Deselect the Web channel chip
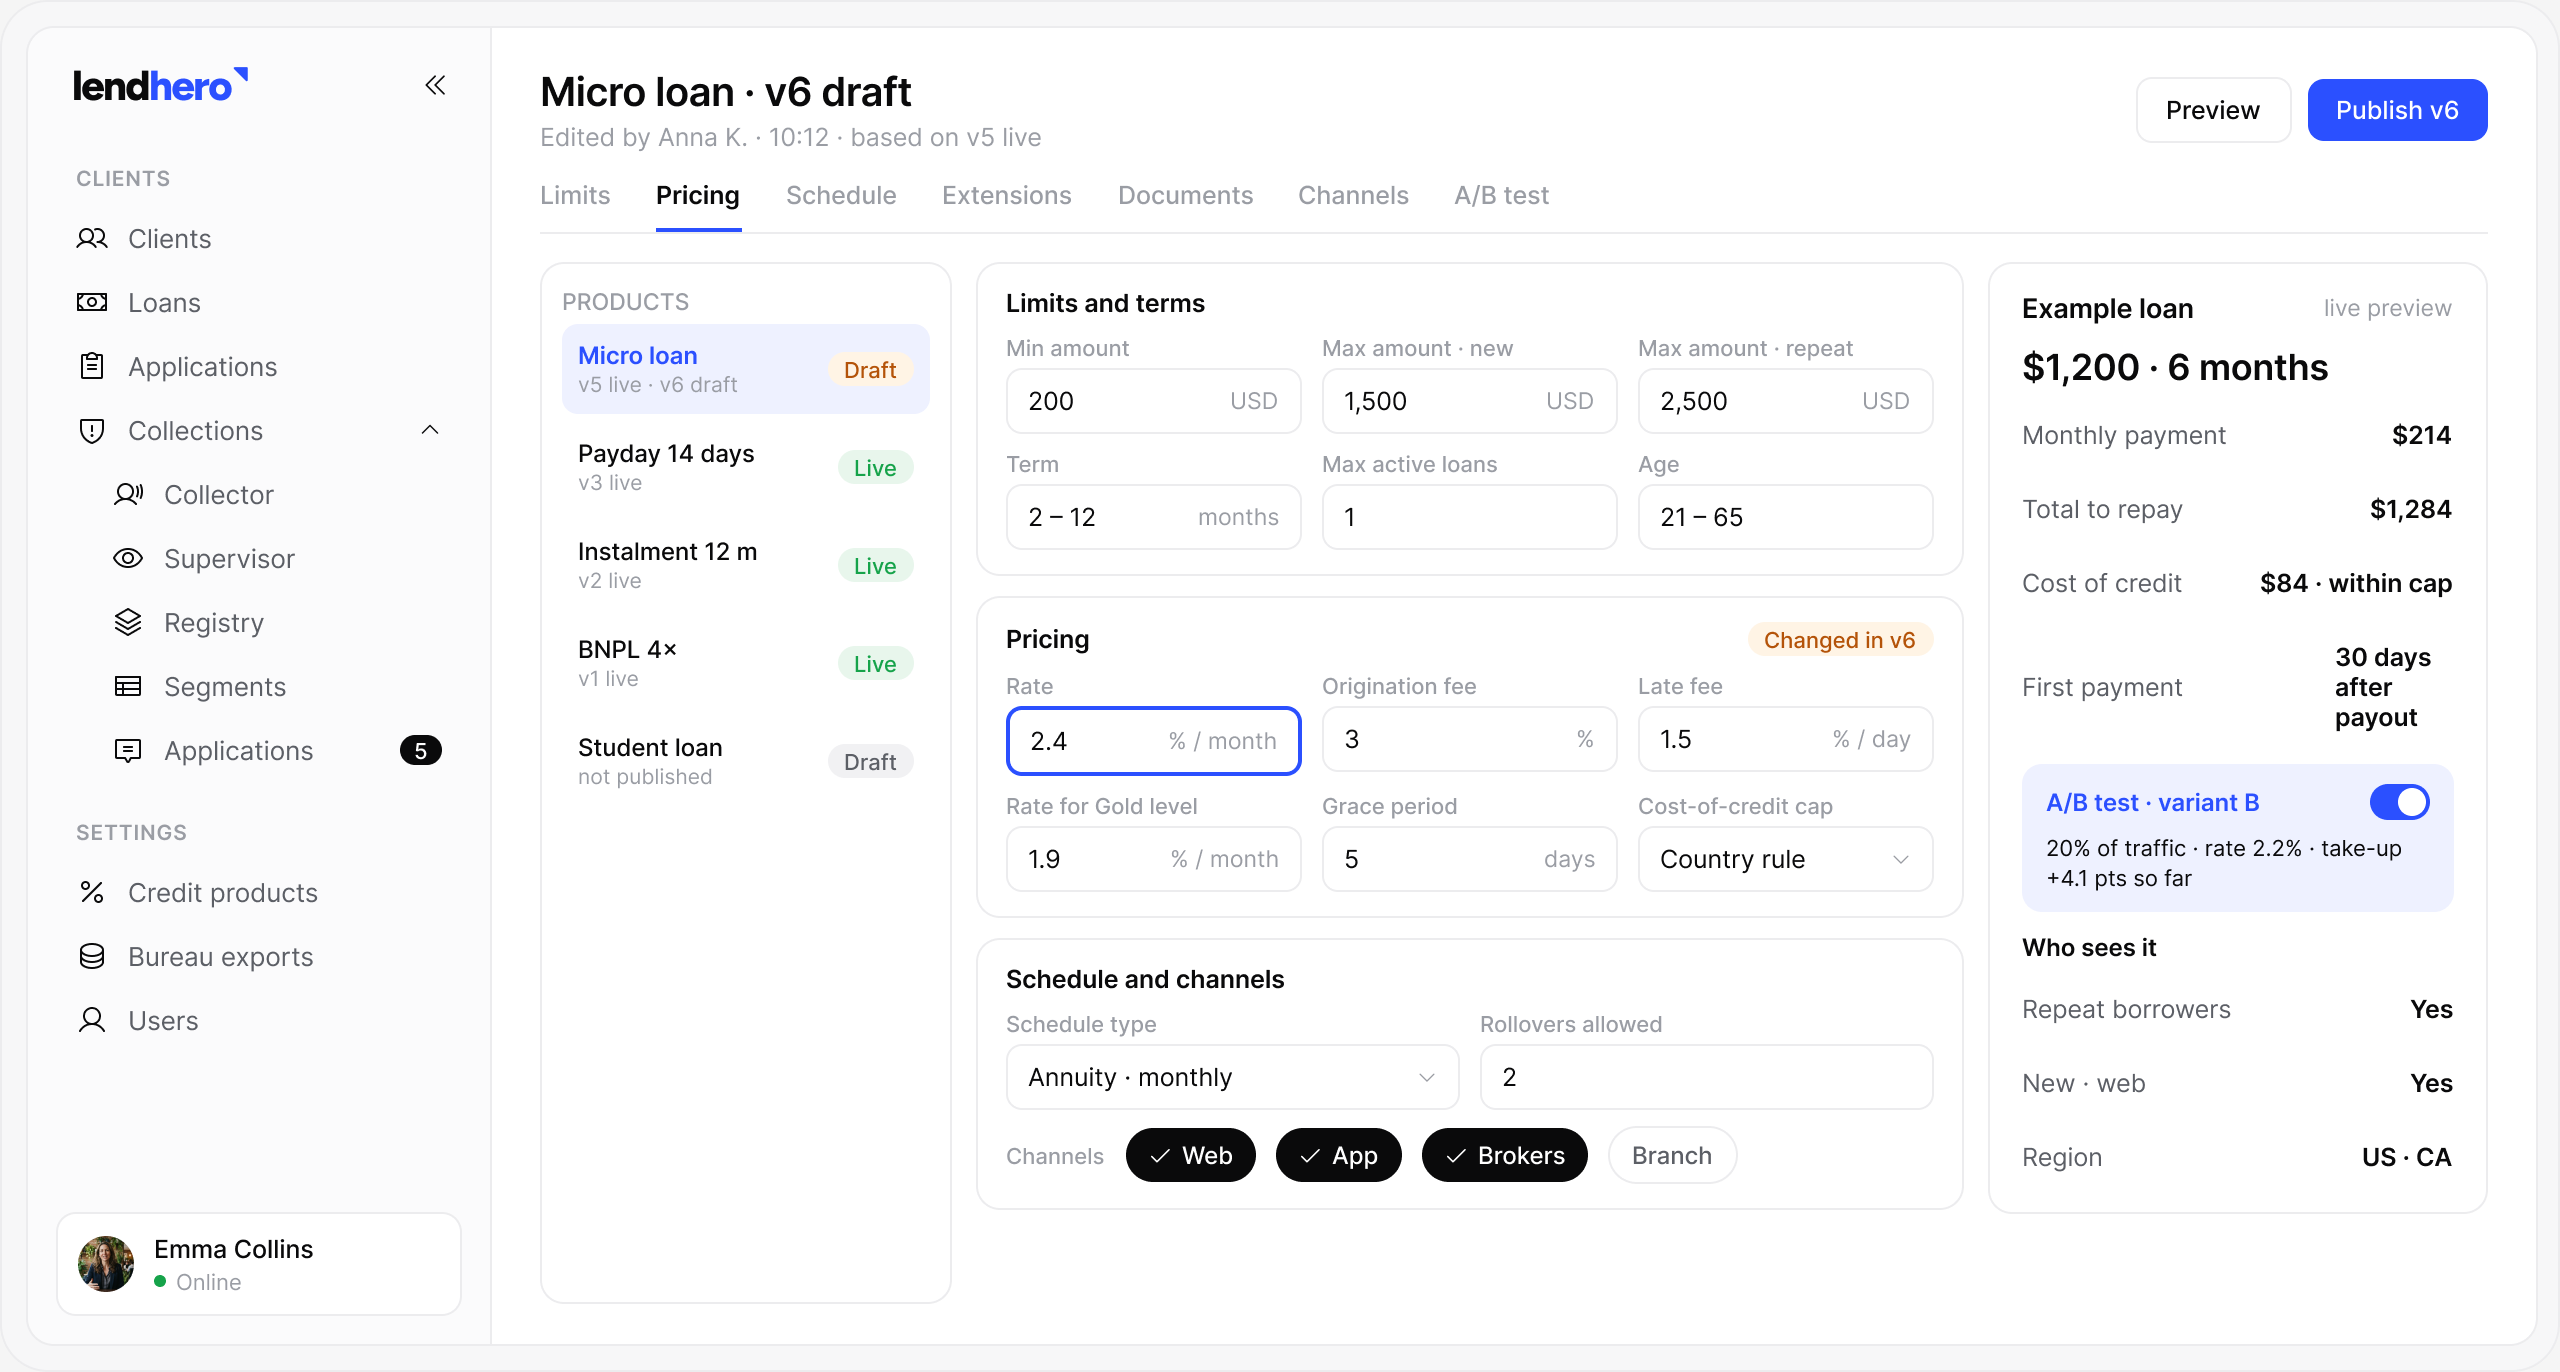The image size is (2560, 1372). (1190, 1156)
